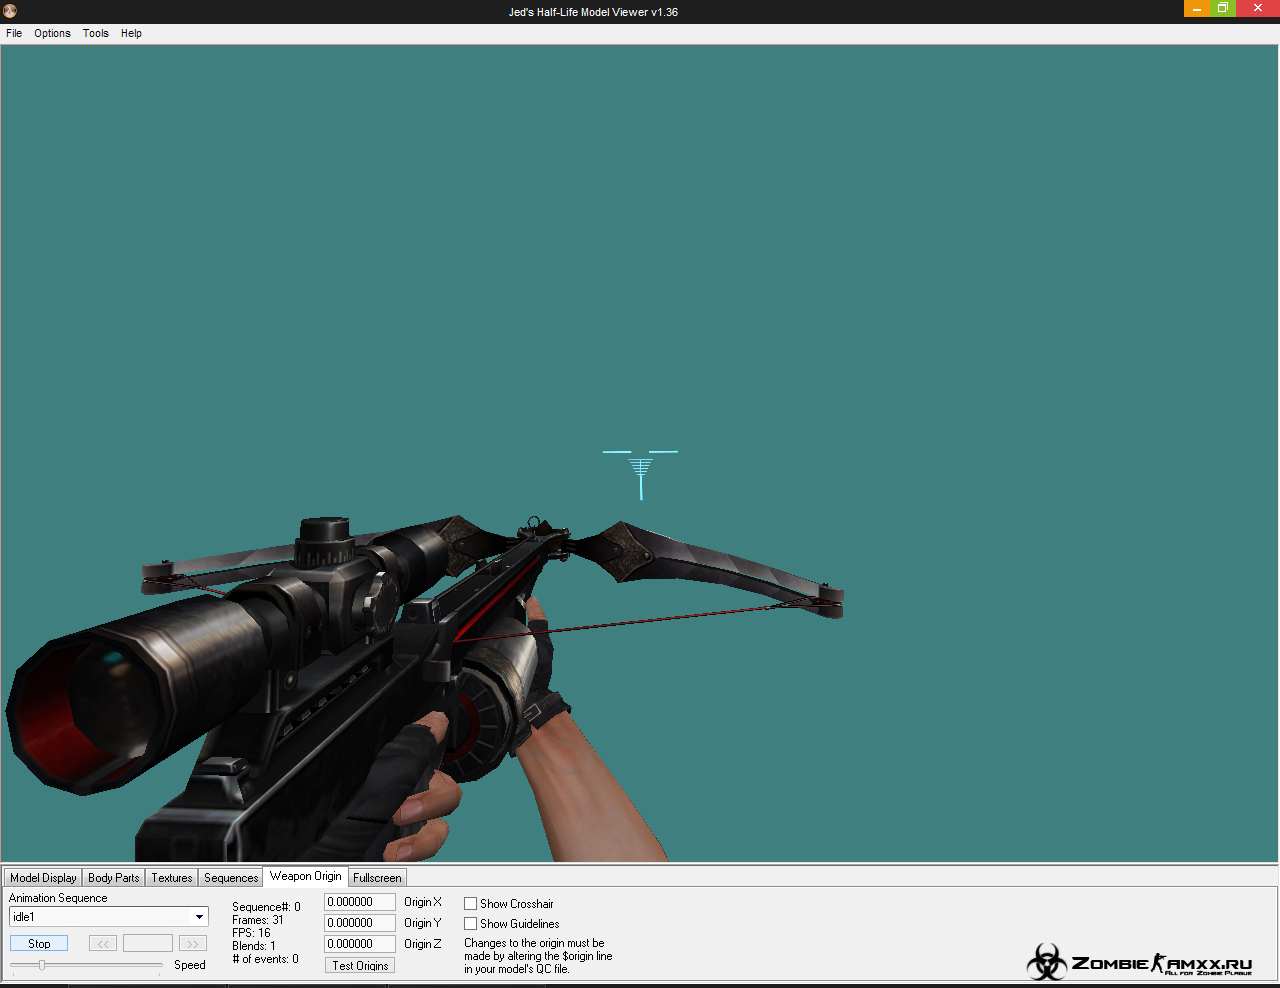Expand the Animation Sequence dropdown
Screen dimensions: 1280x988
click(199, 917)
